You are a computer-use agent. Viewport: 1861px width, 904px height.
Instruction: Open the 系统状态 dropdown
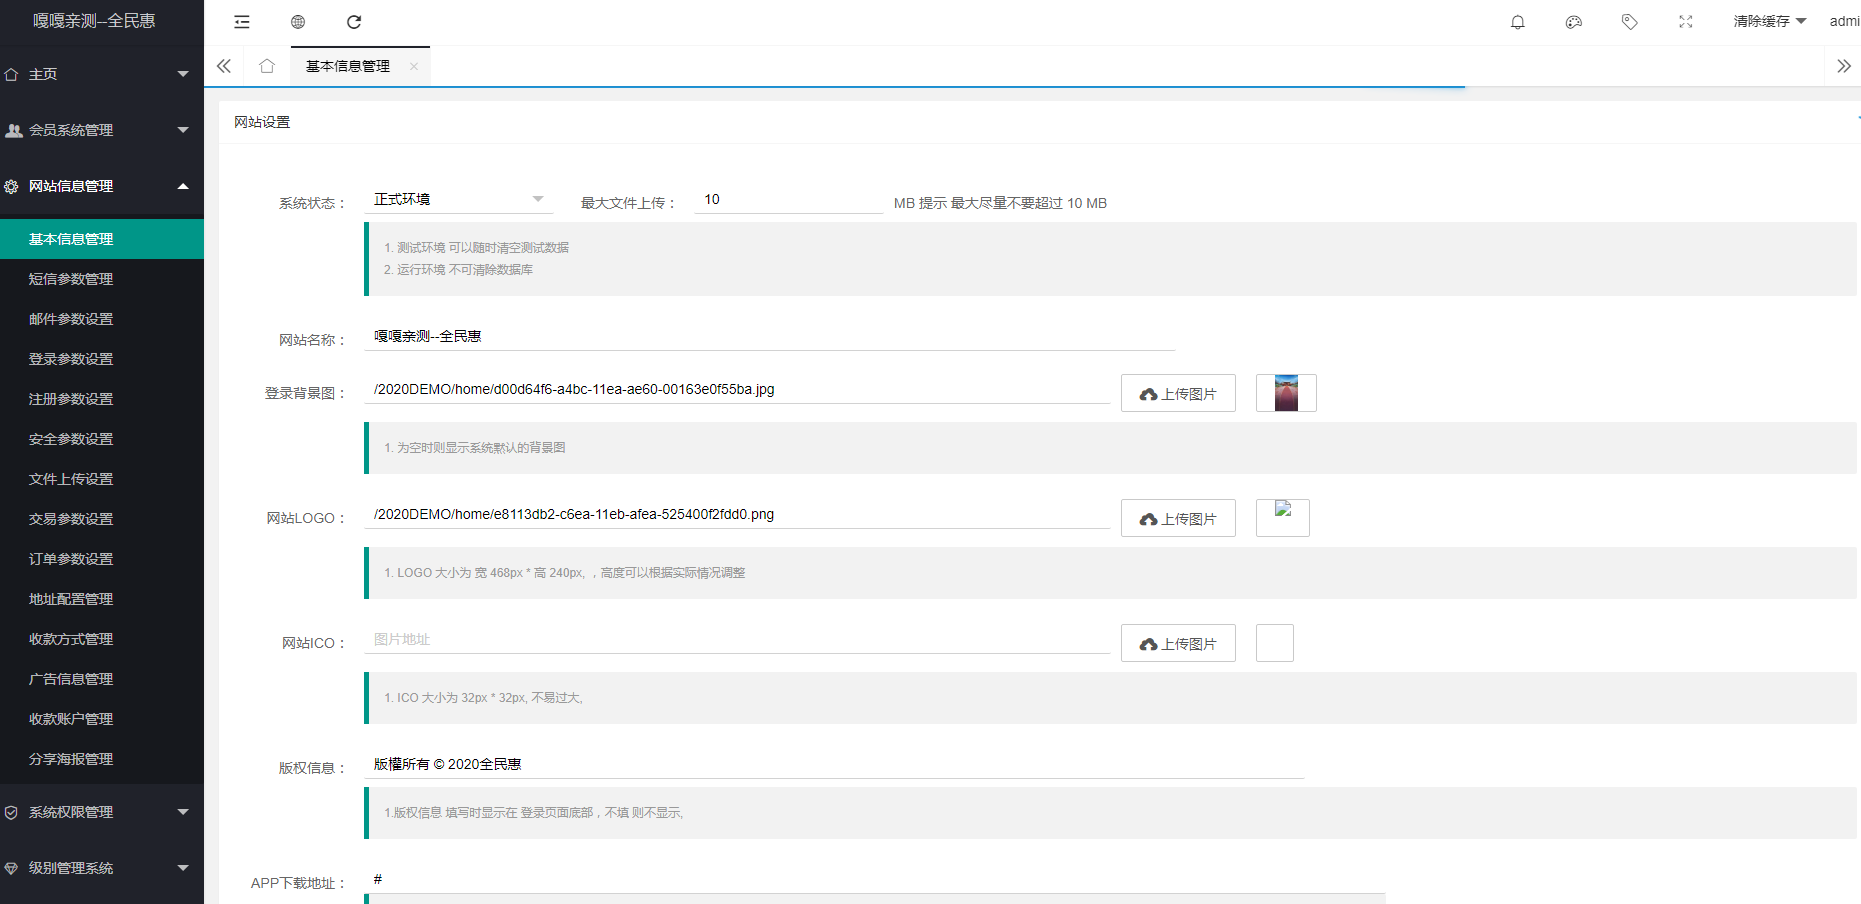(458, 200)
